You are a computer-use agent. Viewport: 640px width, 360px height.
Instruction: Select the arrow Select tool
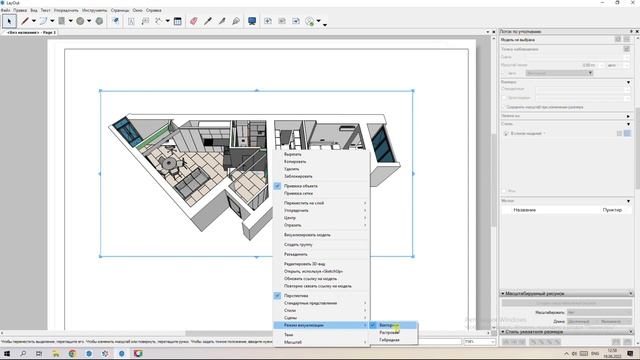9,21
